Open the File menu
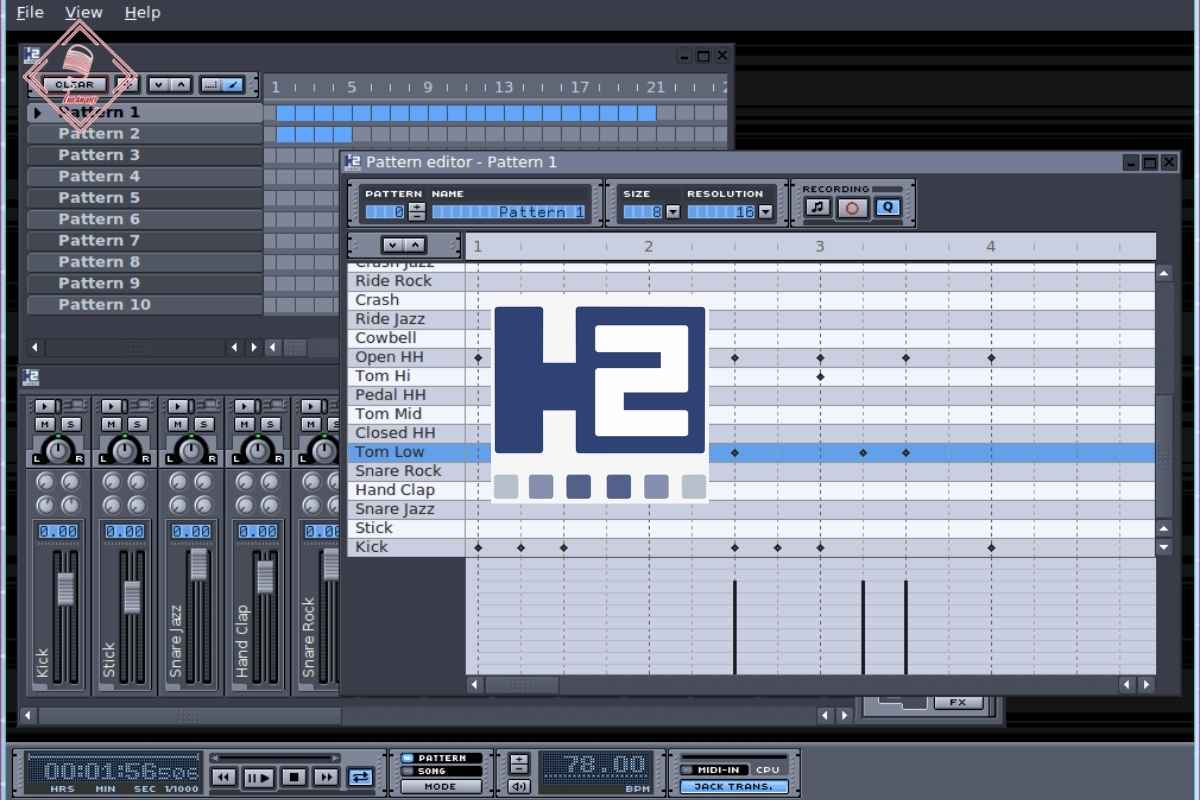The image size is (1200, 800). 30,13
